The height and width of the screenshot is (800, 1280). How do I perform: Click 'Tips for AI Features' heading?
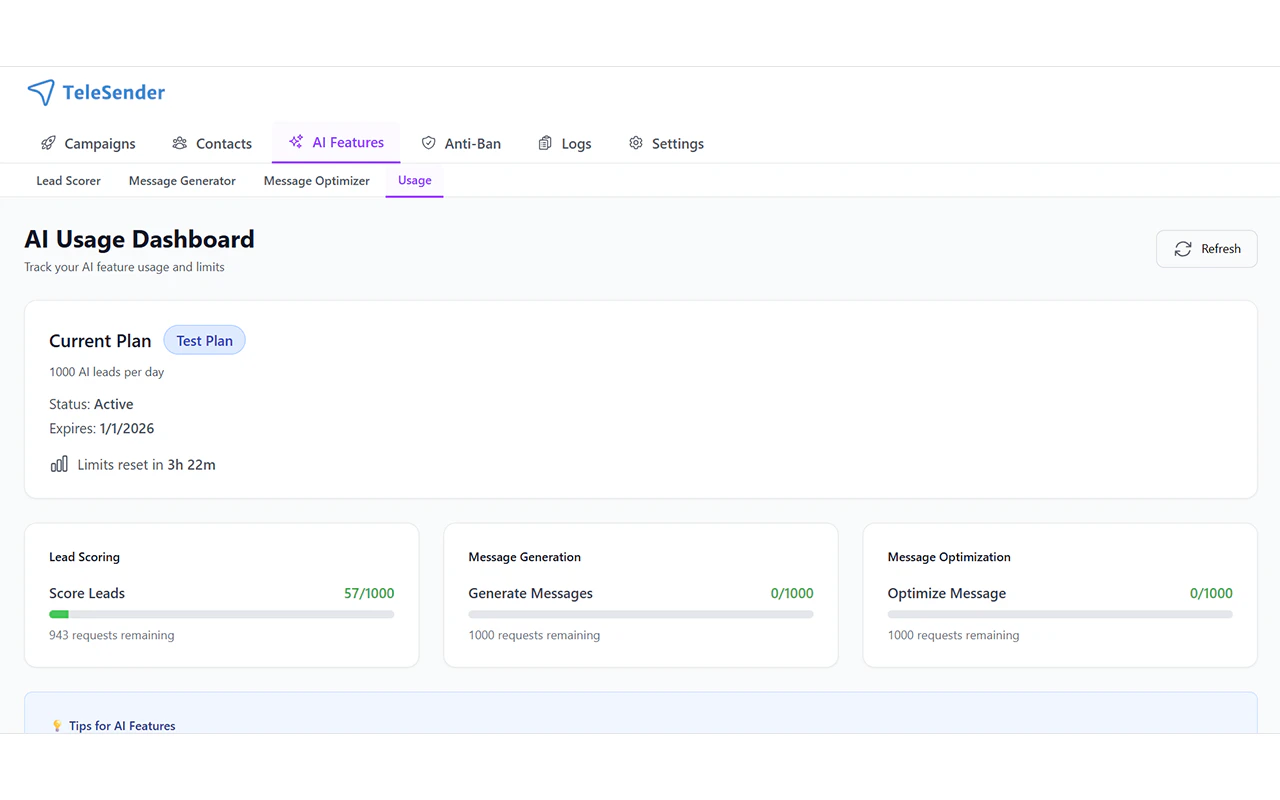[x=122, y=726]
